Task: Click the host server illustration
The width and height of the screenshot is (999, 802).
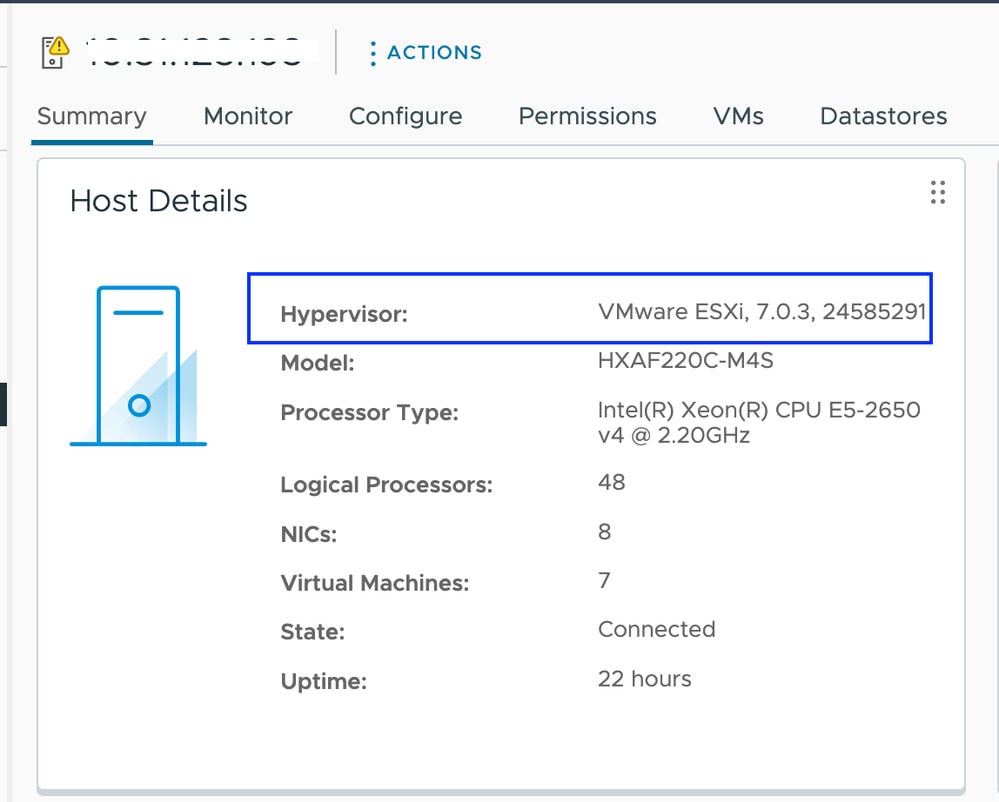Action: click(138, 366)
